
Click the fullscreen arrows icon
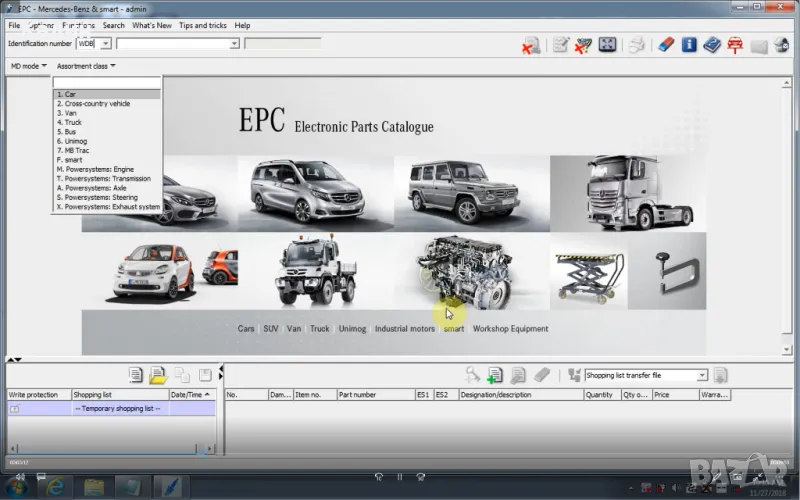(606, 45)
